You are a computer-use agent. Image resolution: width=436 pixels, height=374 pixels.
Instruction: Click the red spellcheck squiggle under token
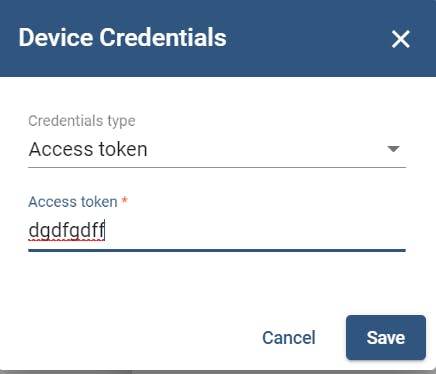(x=67, y=239)
